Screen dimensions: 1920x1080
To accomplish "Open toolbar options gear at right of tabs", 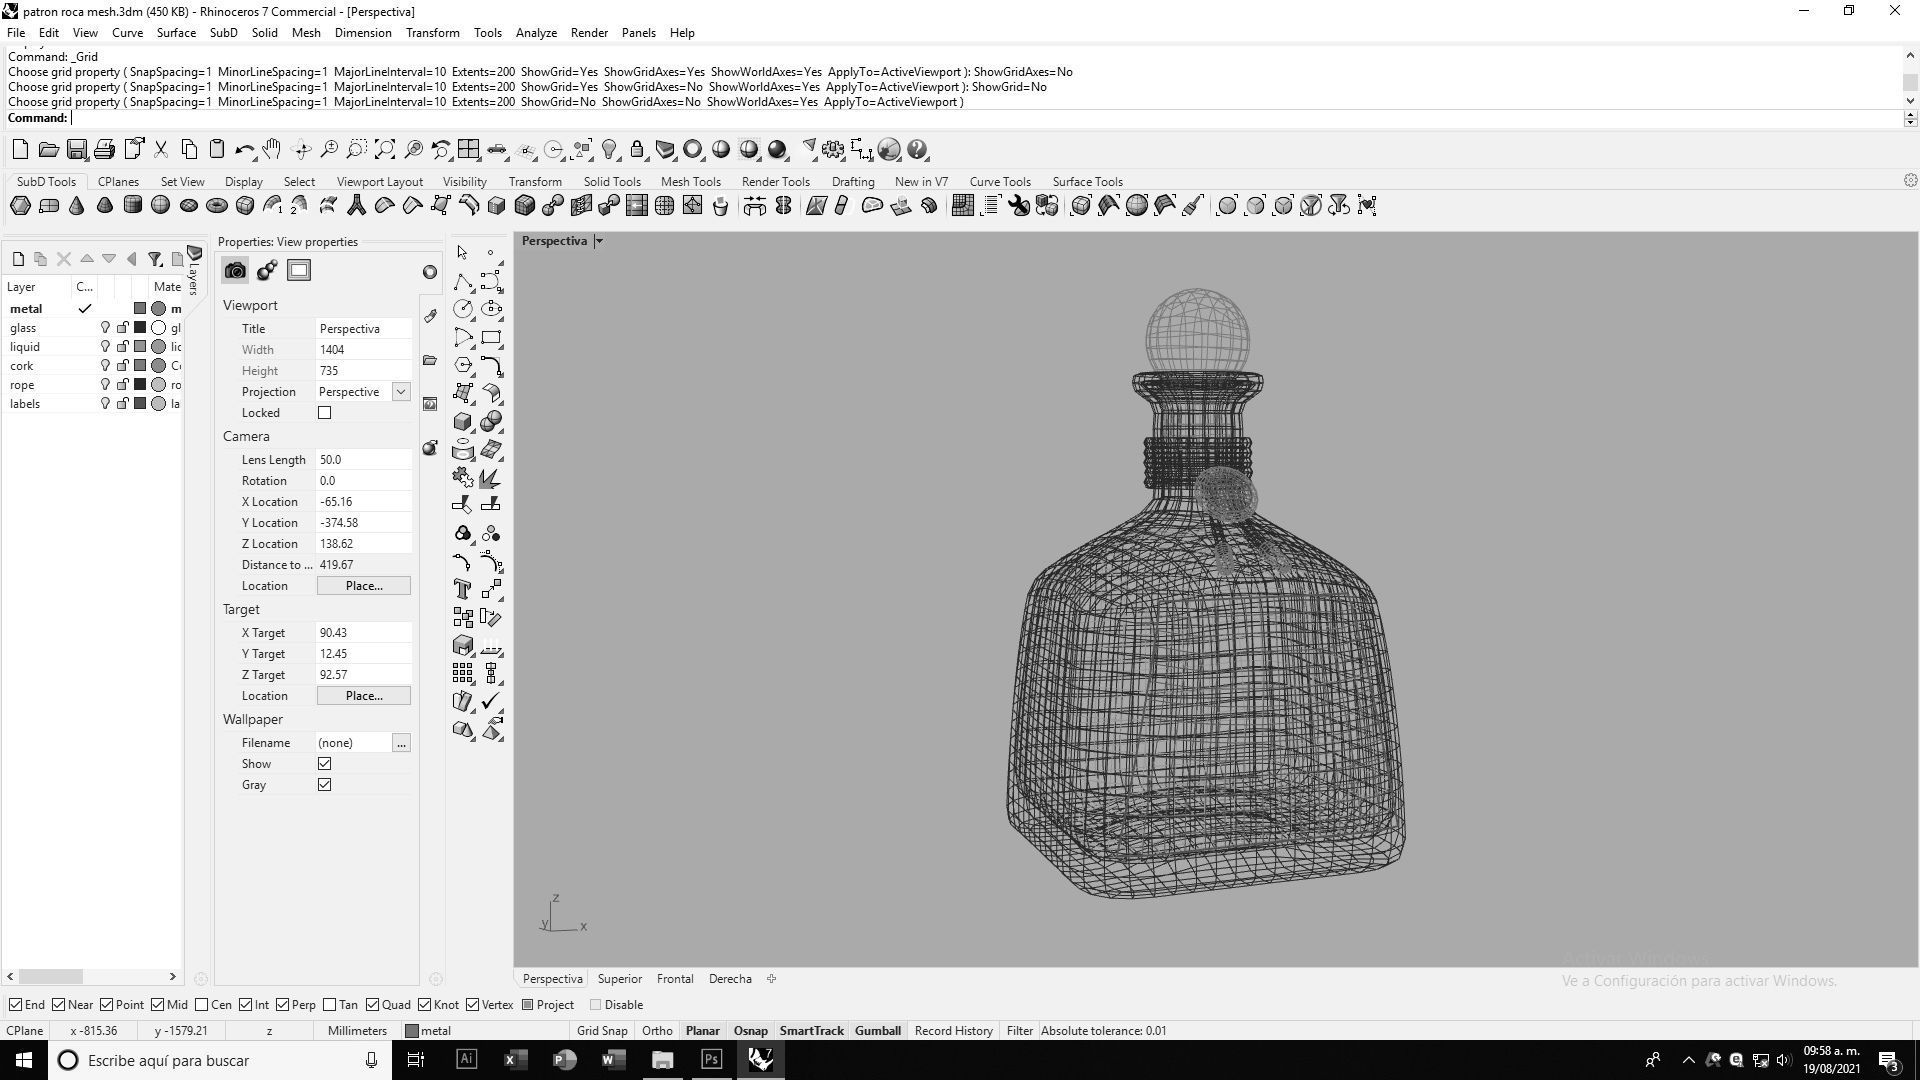I will pos(1910,181).
